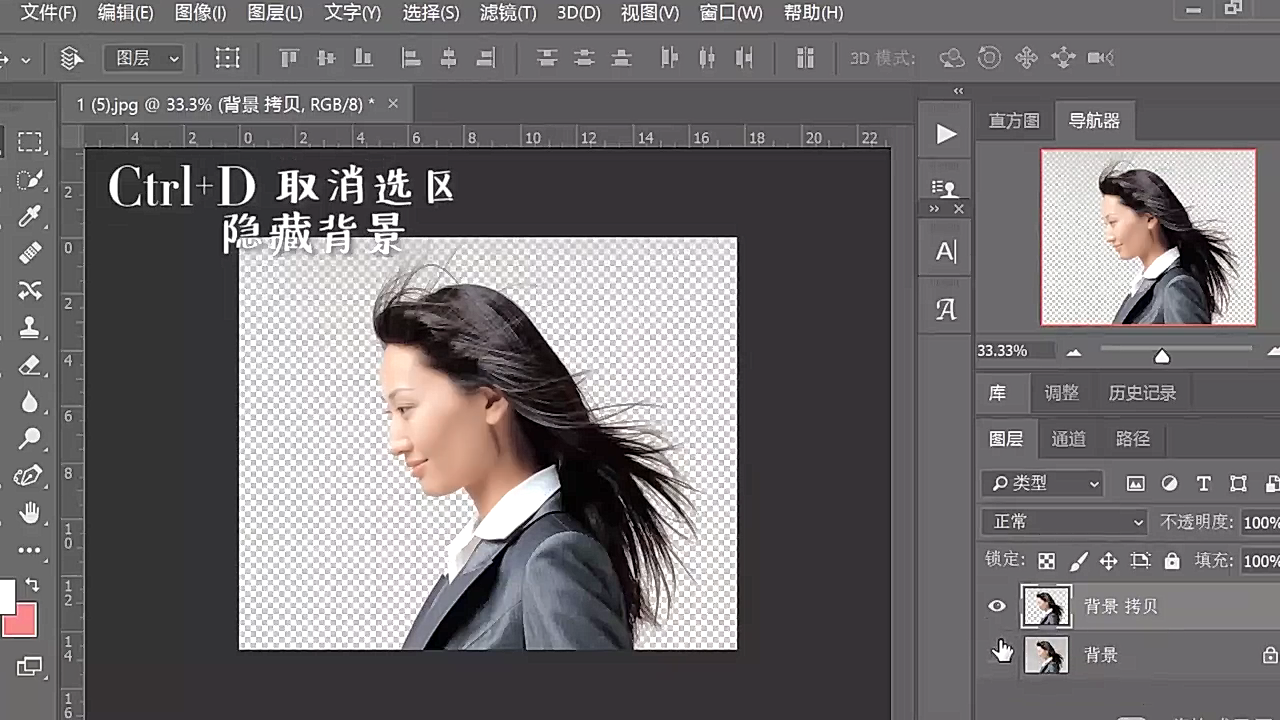This screenshot has width=1280, height=720.
Task: Open the 编辑(E) menu
Action: coord(125,13)
